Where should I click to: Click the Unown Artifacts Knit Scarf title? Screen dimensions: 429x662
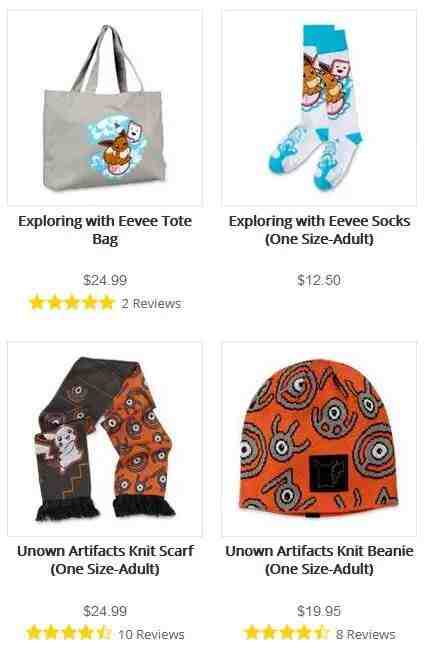[105, 560]
